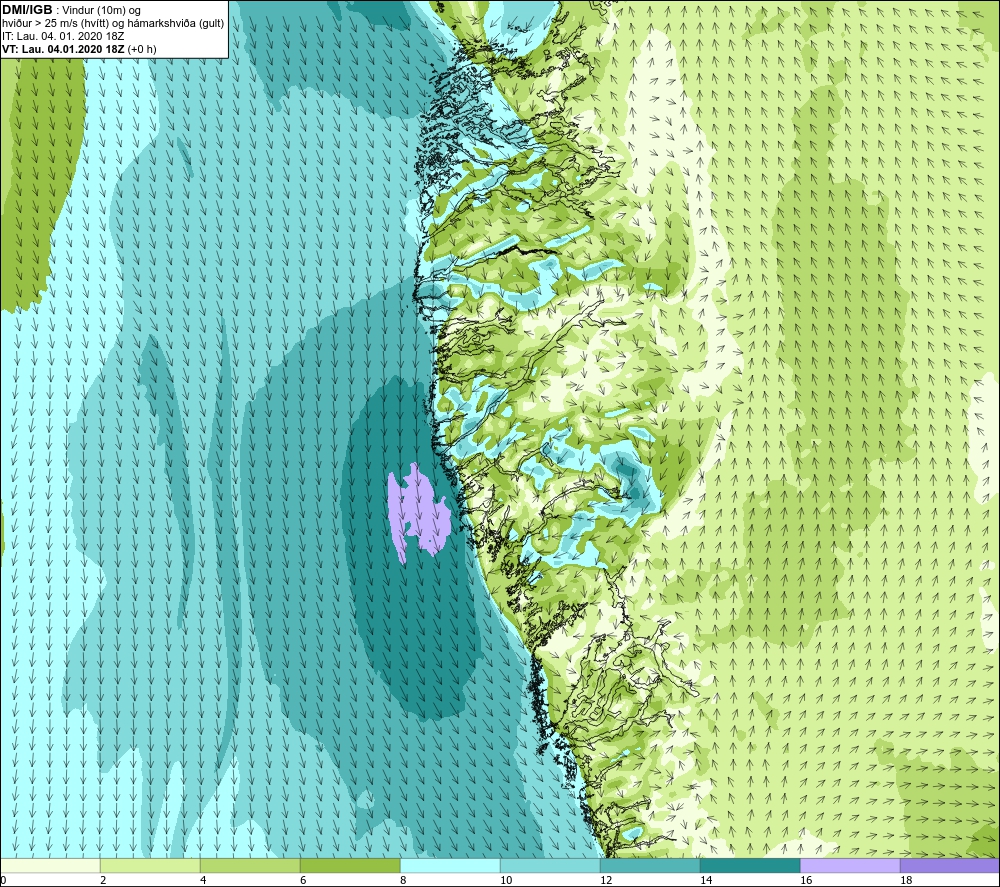The height and width of the screenshot is (887, 1000).
Task: Click the teal 12–14 m/s legend swatch
Action: (650, 865)
